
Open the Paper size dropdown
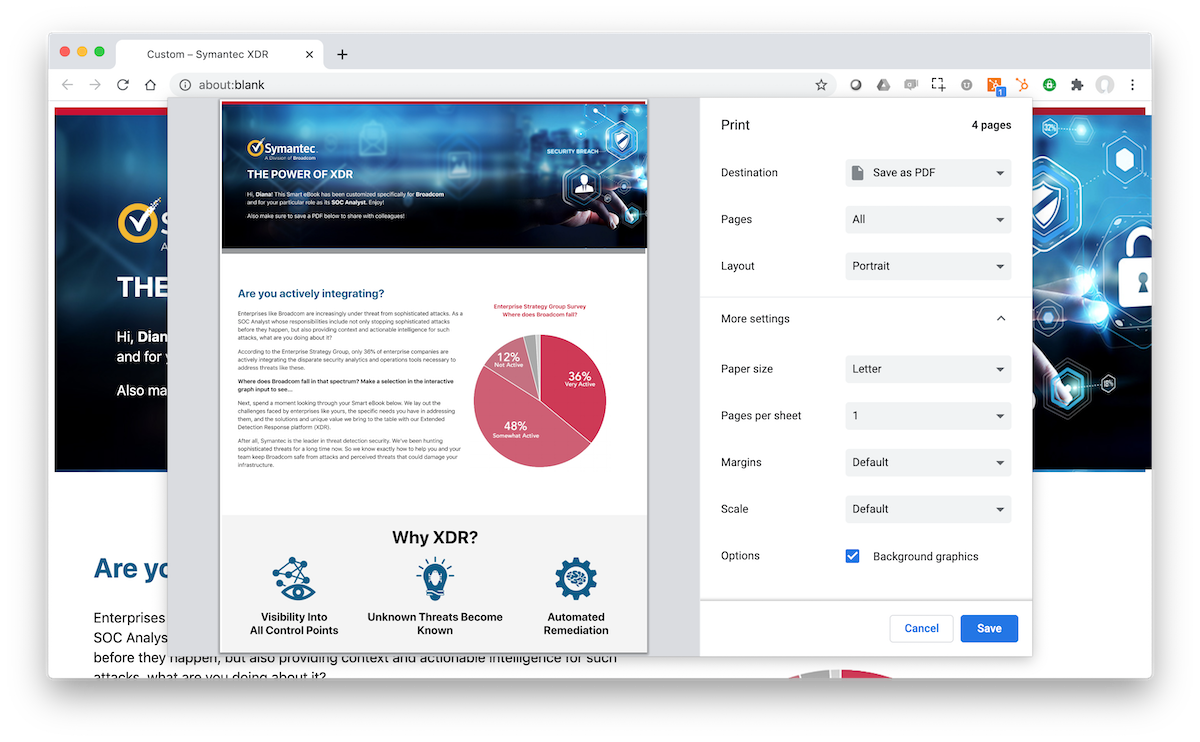(928, 369)
